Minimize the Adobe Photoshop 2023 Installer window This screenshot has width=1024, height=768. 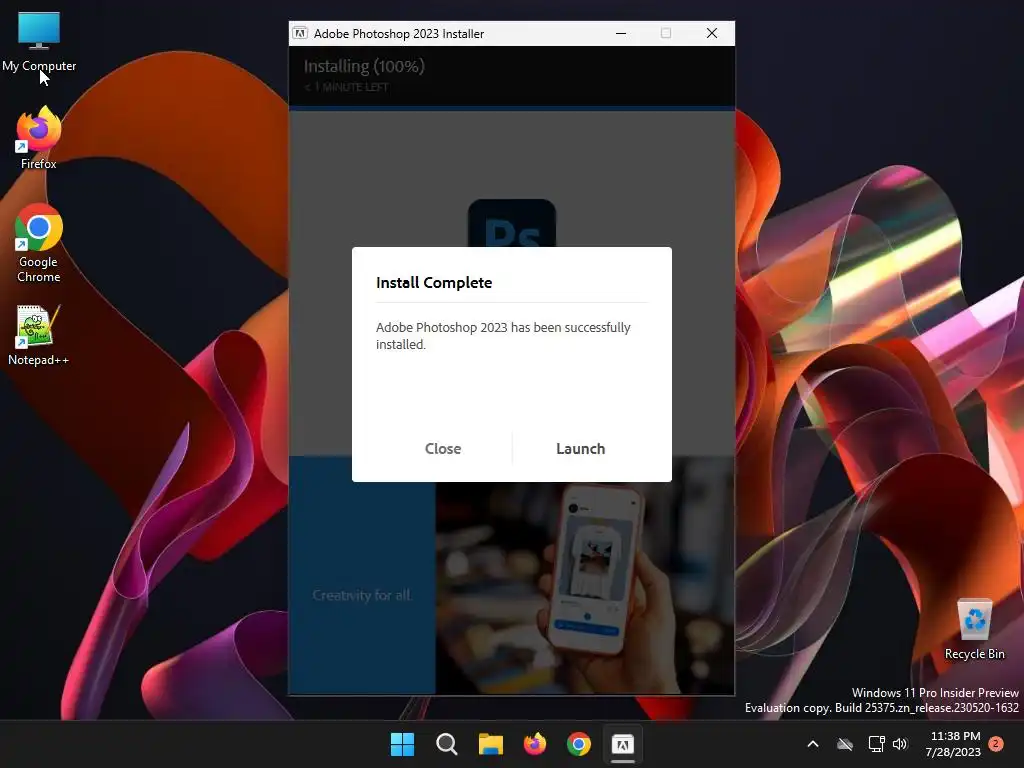621,33
